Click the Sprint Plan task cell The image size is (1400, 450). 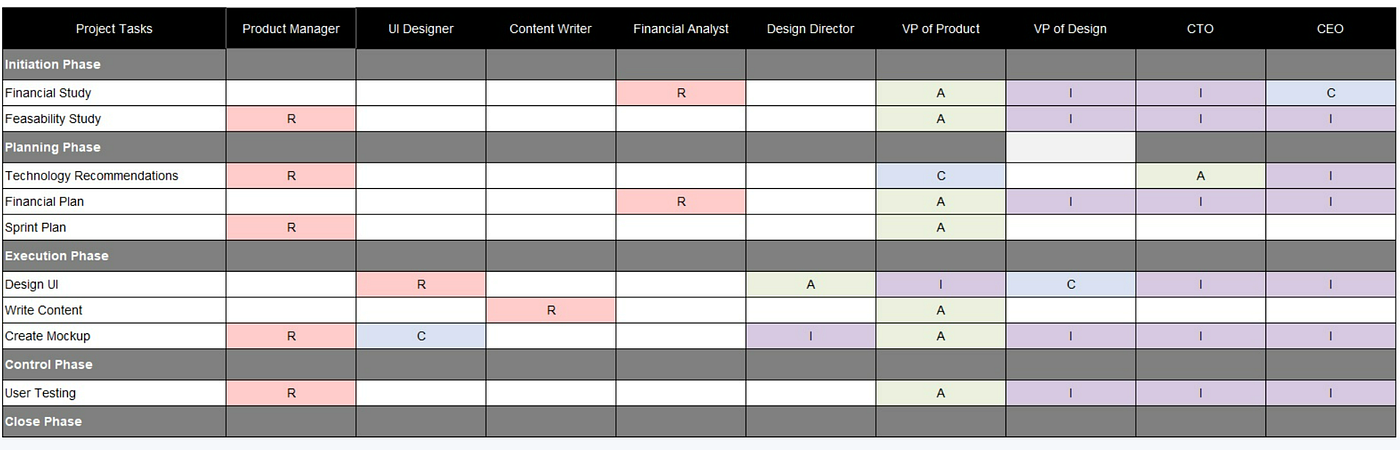pyautogui.click(x=114, y=228)
